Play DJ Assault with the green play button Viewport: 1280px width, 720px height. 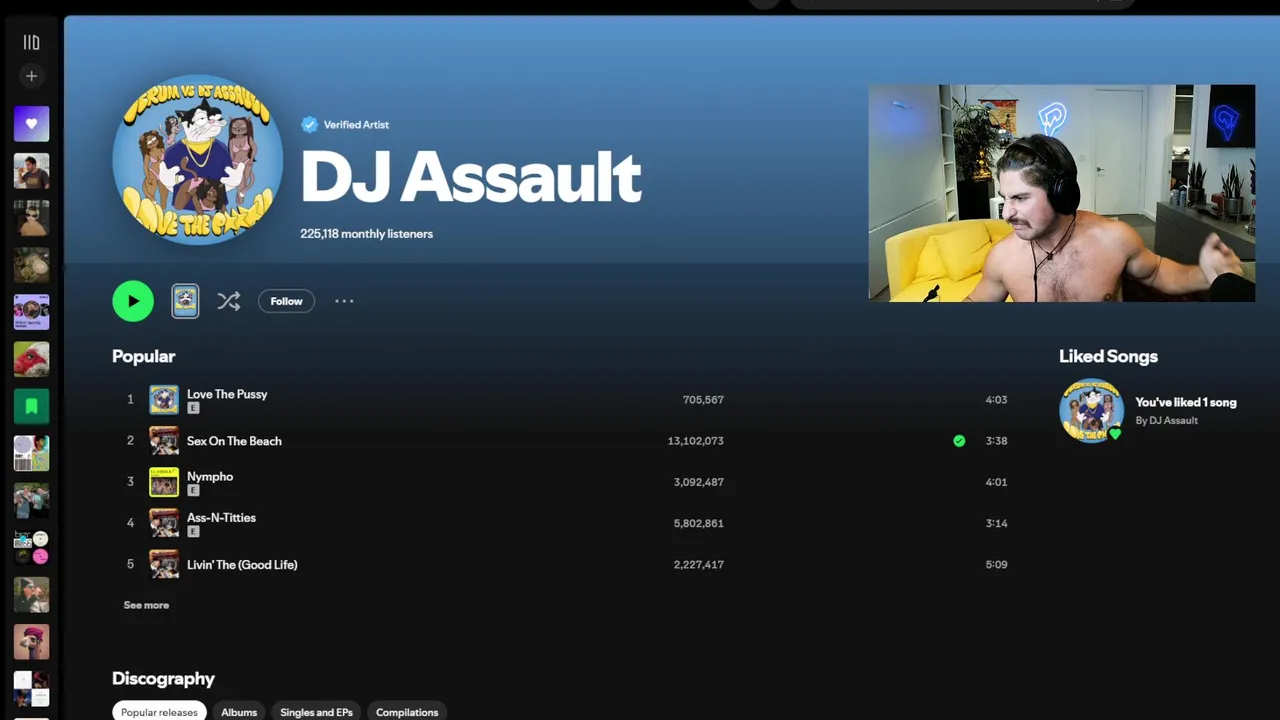(x=133, y=301)
